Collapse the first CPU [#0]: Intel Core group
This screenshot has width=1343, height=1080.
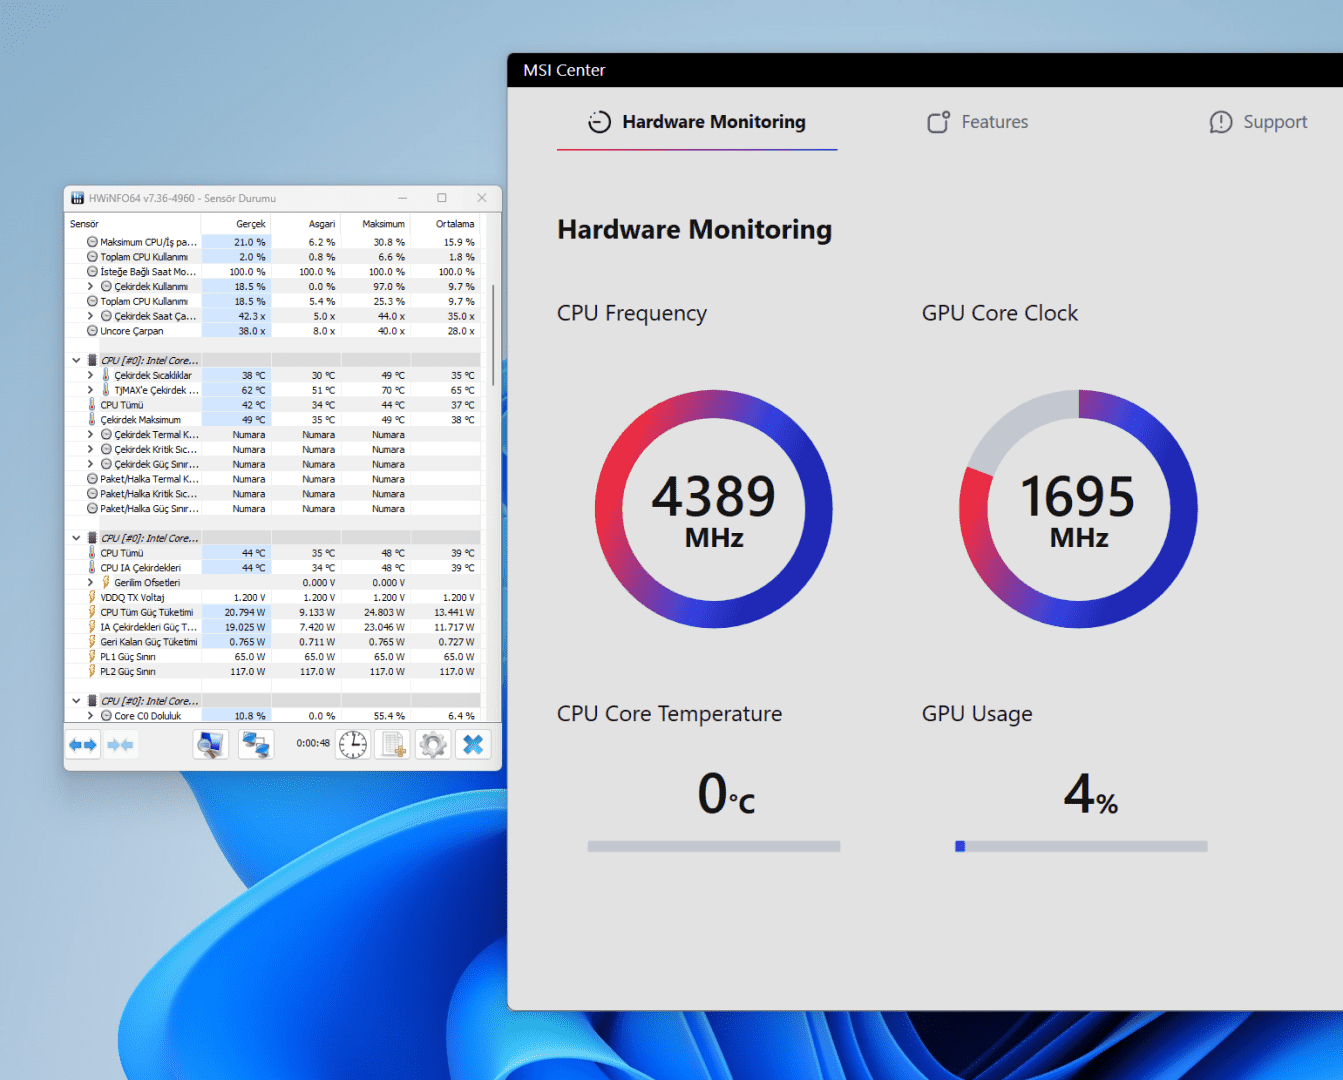[76, 361]
